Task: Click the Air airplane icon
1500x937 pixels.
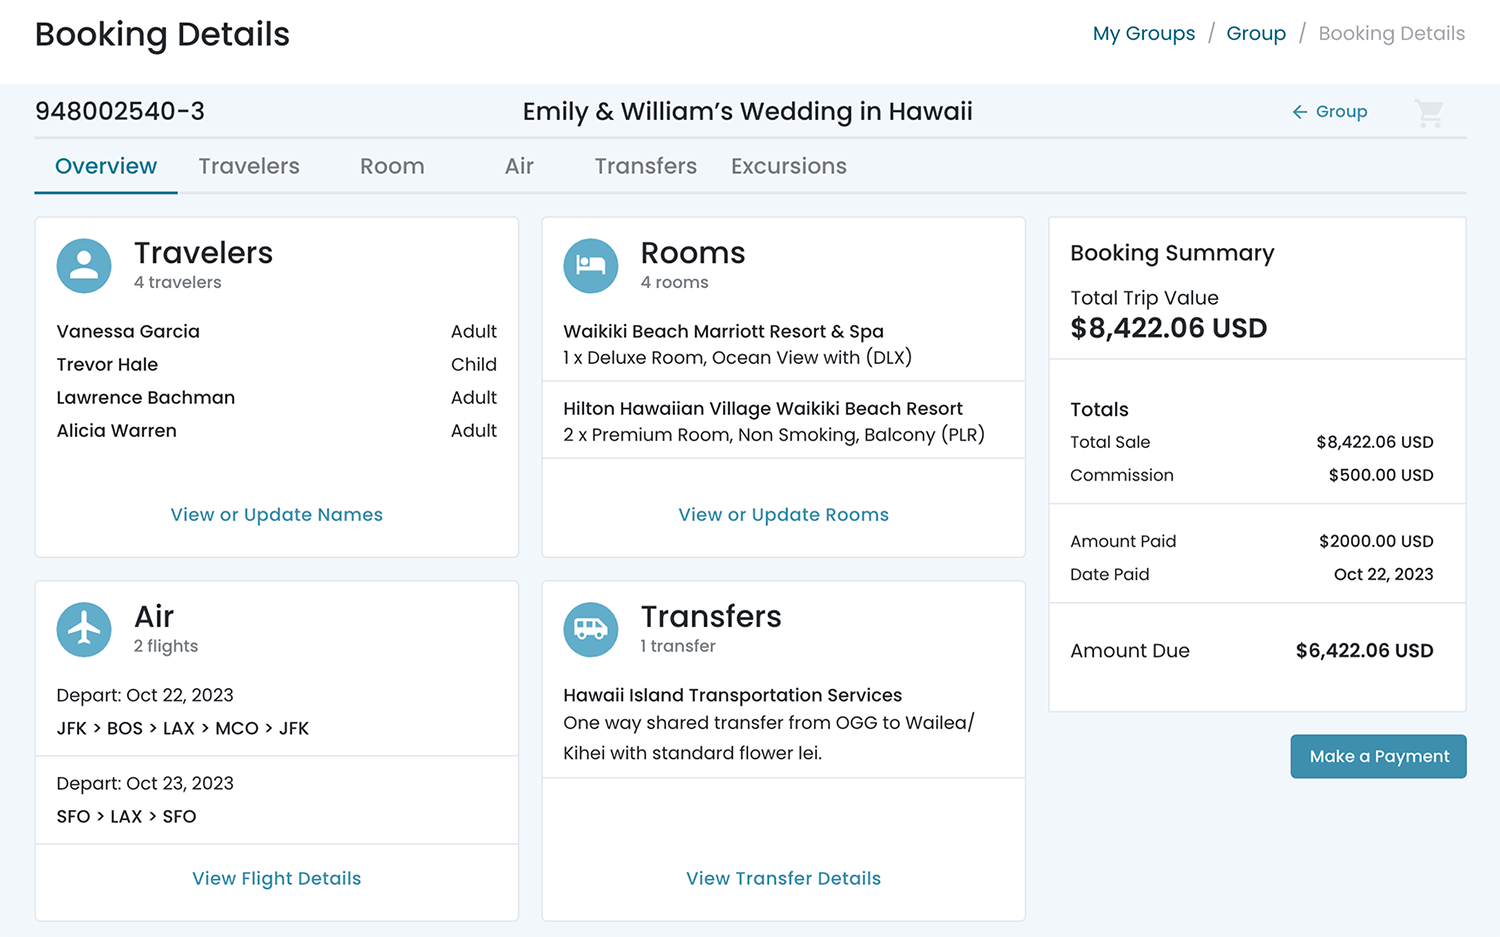Action: click(84, 630)
